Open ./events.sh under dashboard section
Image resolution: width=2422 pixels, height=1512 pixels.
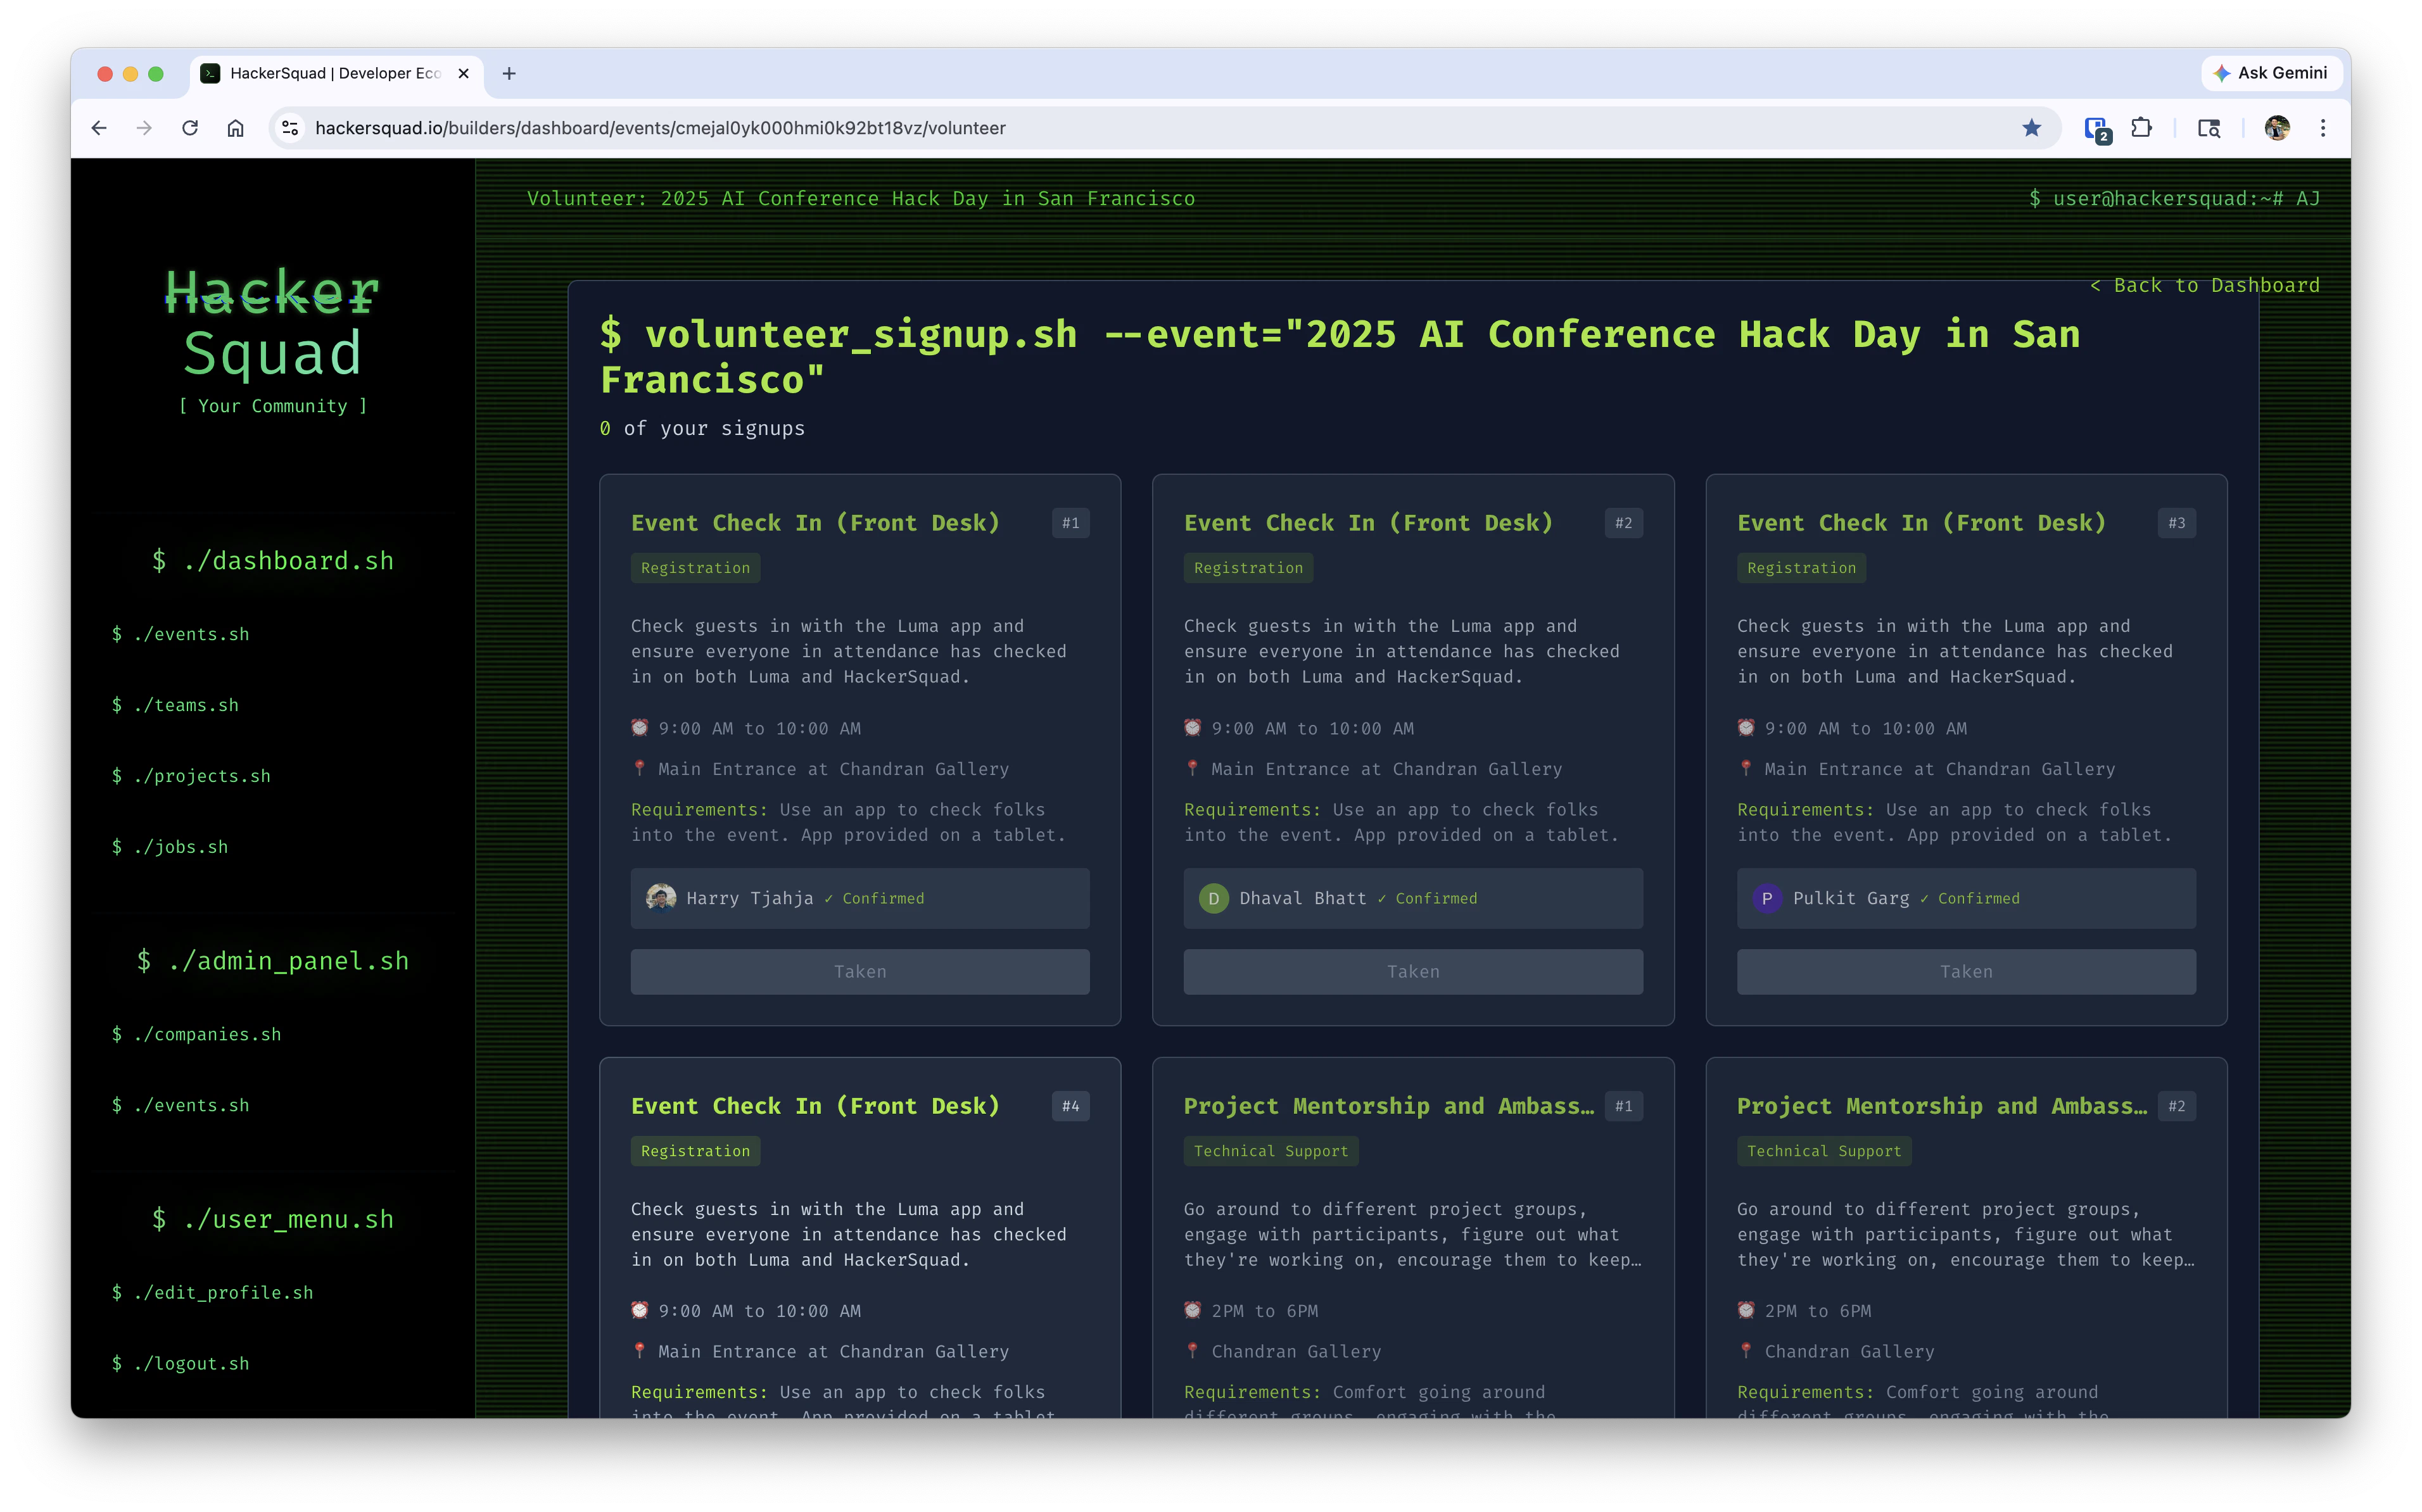point(181,634)
